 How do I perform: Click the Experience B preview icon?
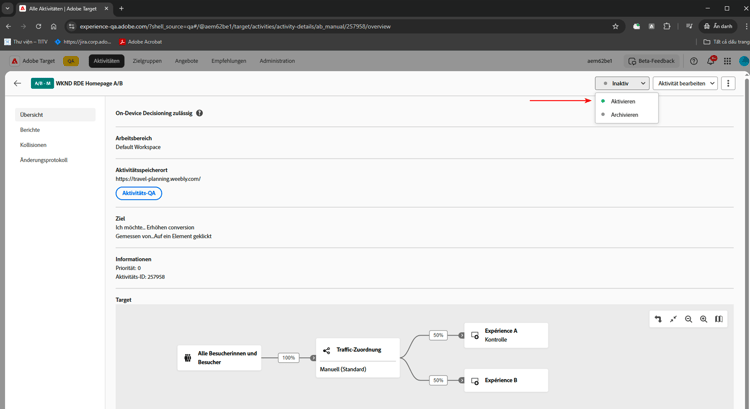tap(475, 381)
